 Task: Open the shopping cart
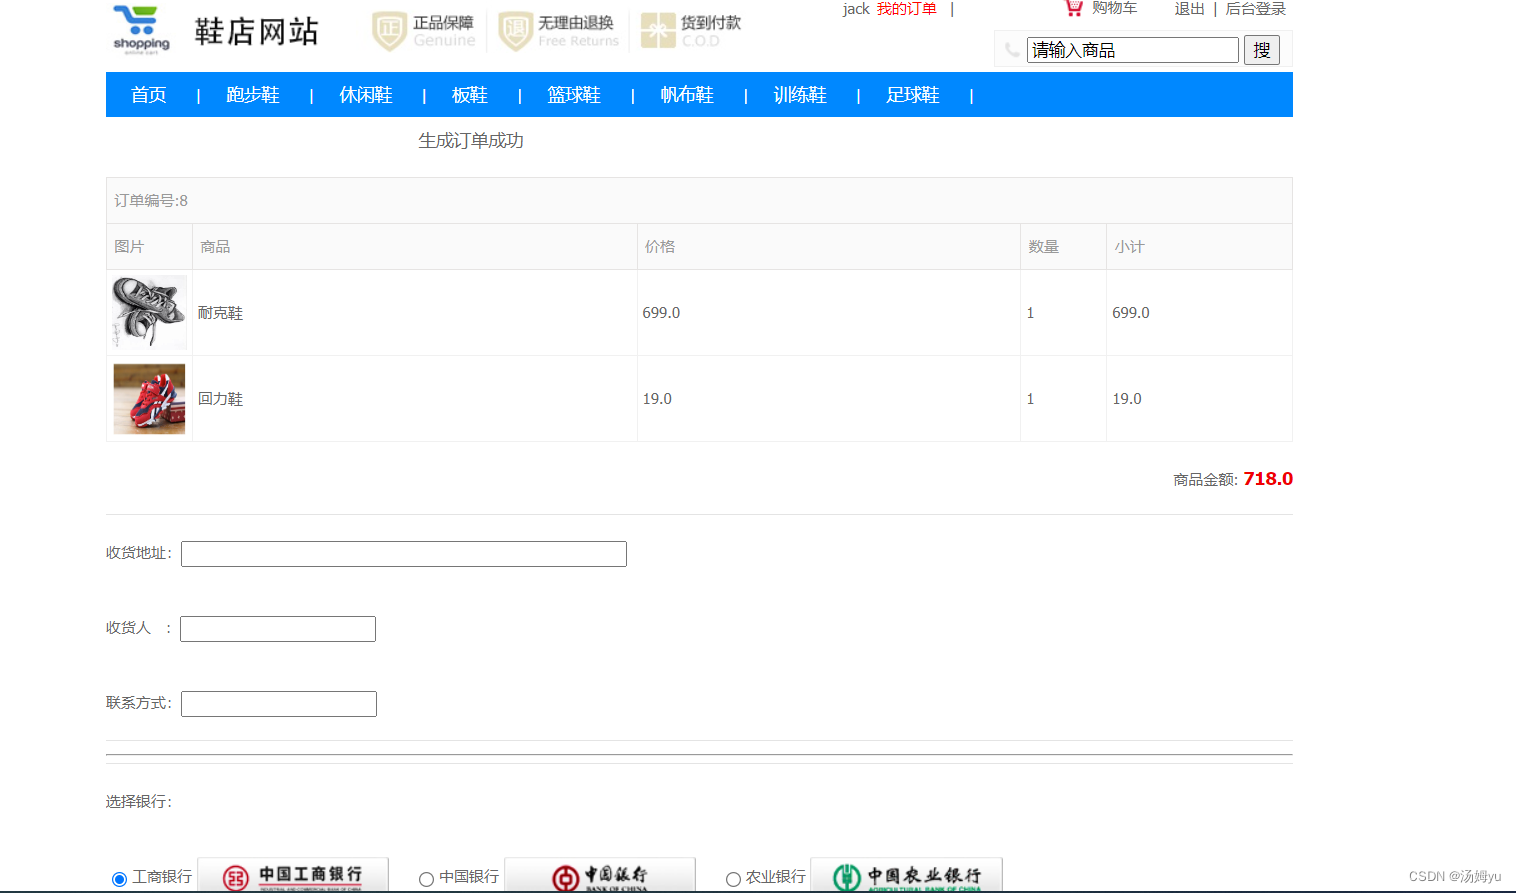[x=1100, y=8]
